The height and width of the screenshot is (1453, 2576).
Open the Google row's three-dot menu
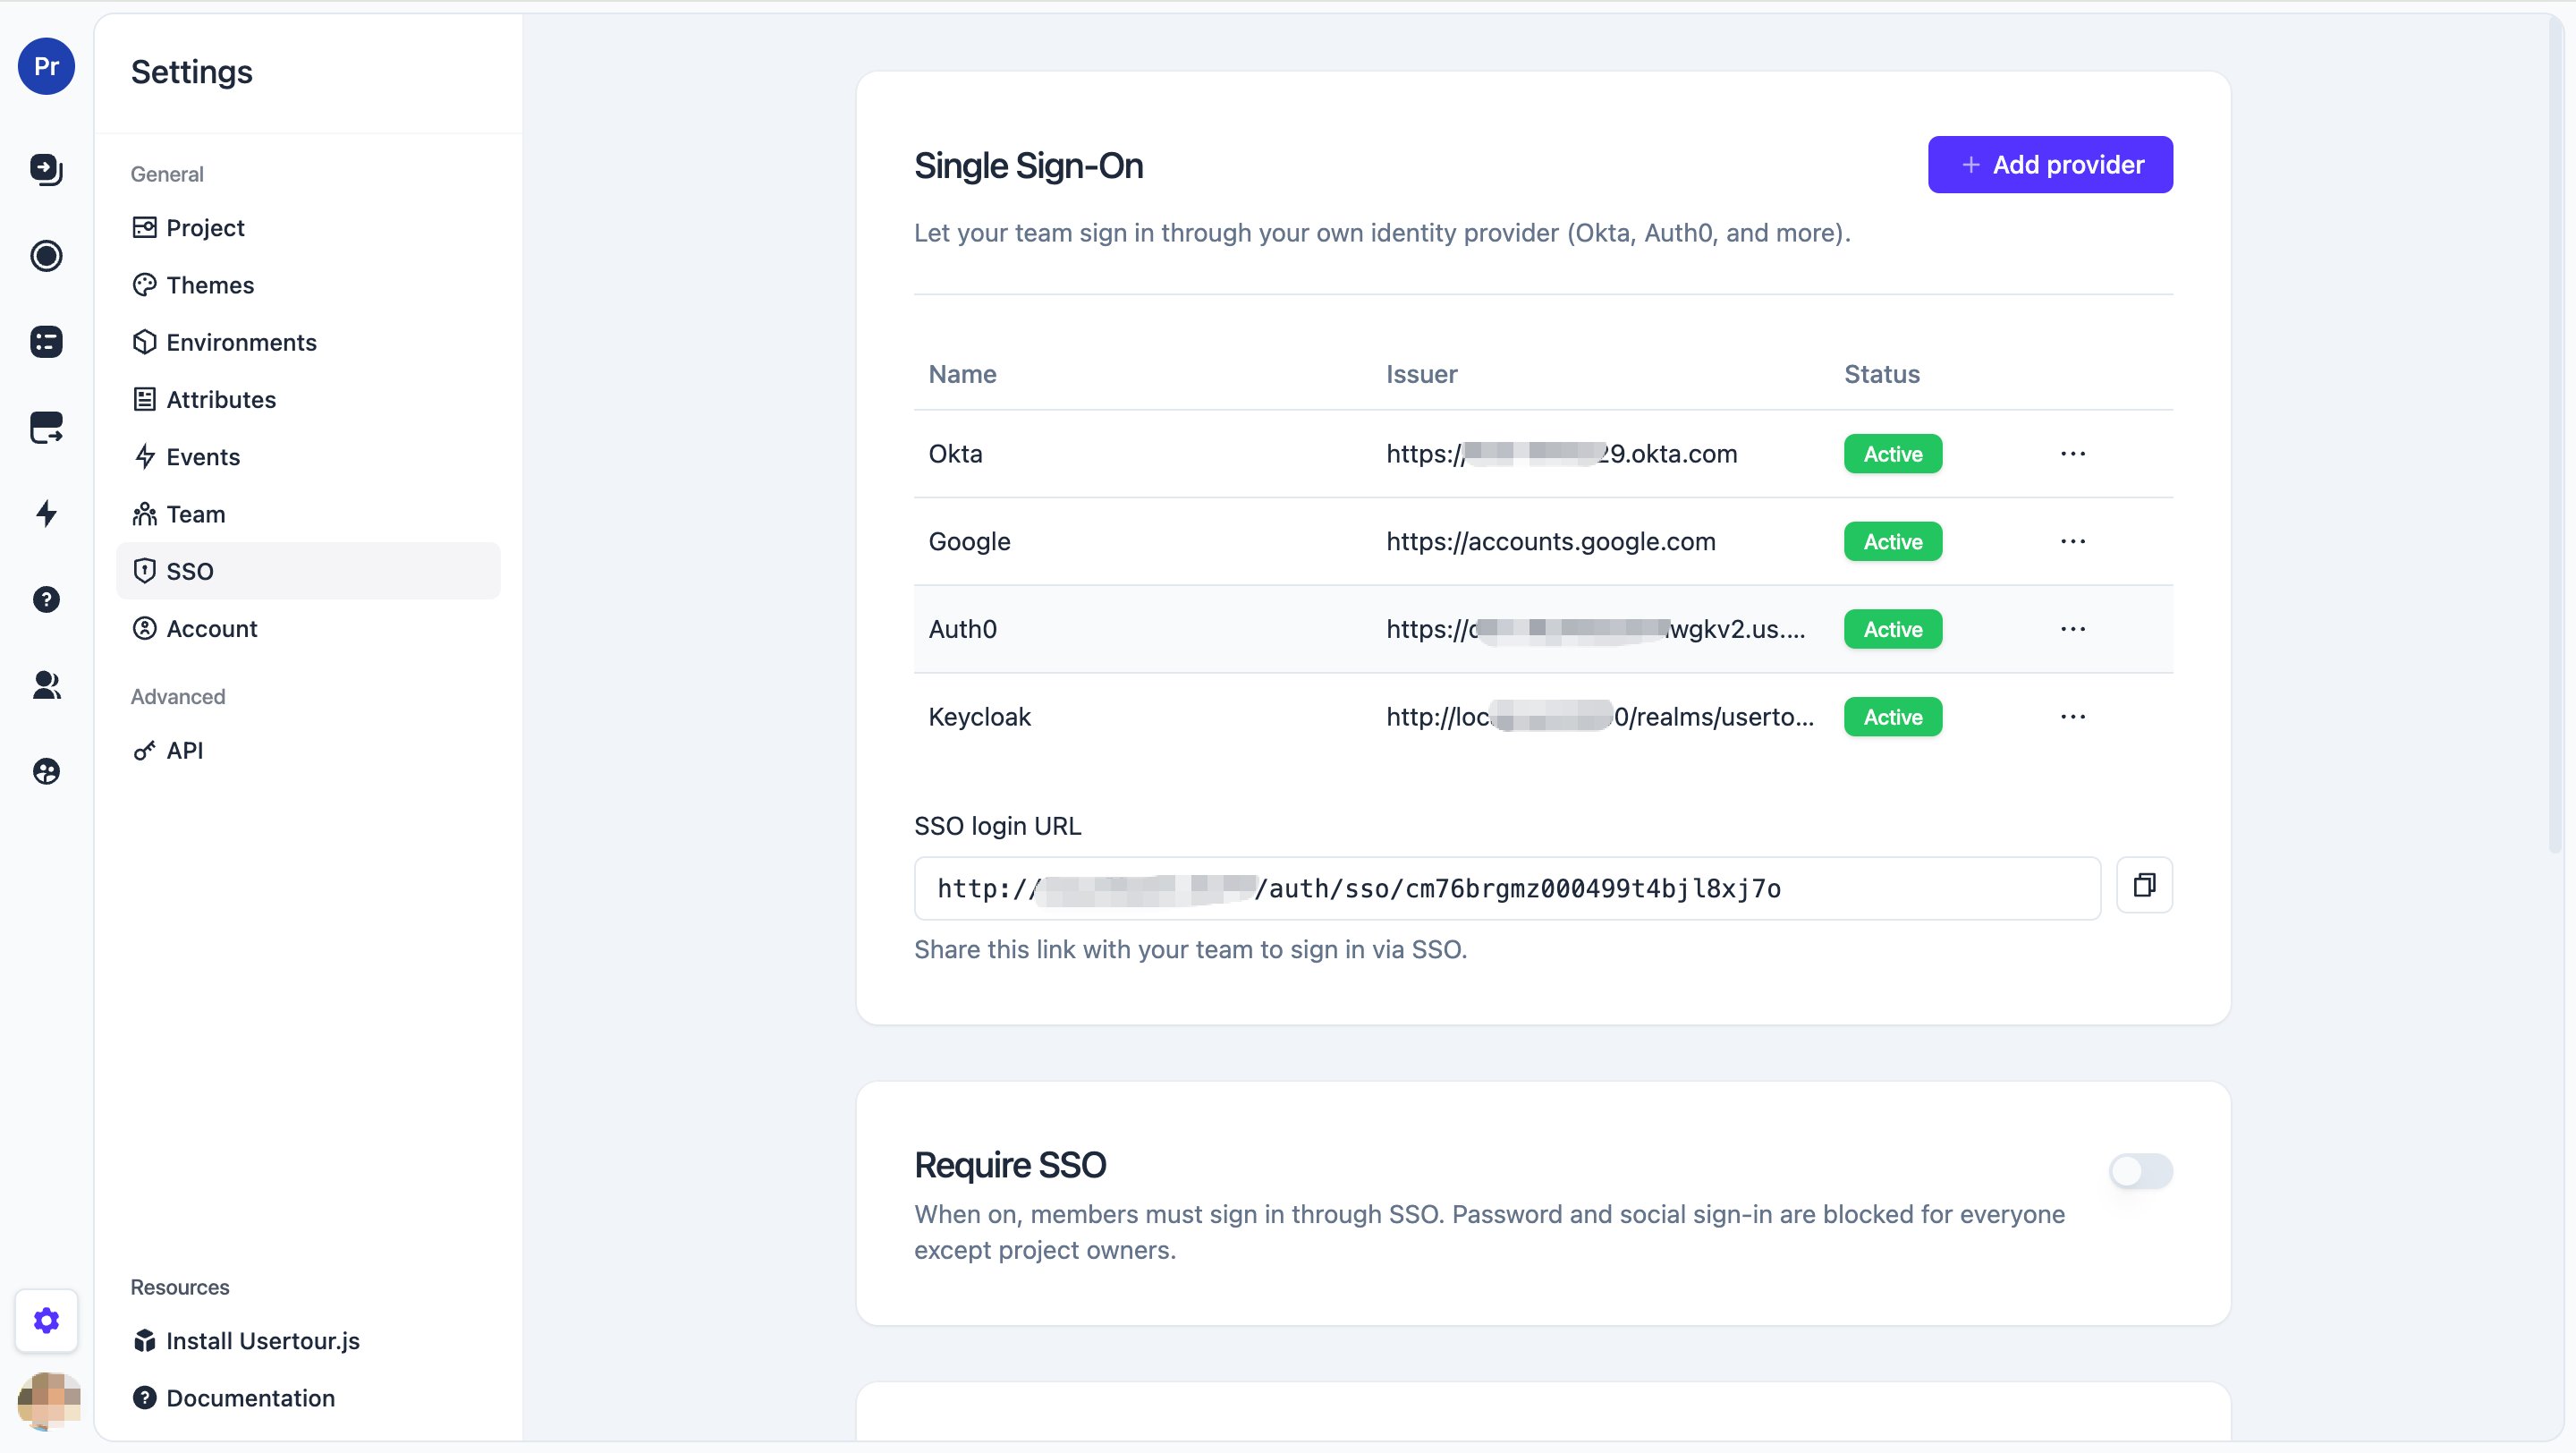[x=2073, y=541]
